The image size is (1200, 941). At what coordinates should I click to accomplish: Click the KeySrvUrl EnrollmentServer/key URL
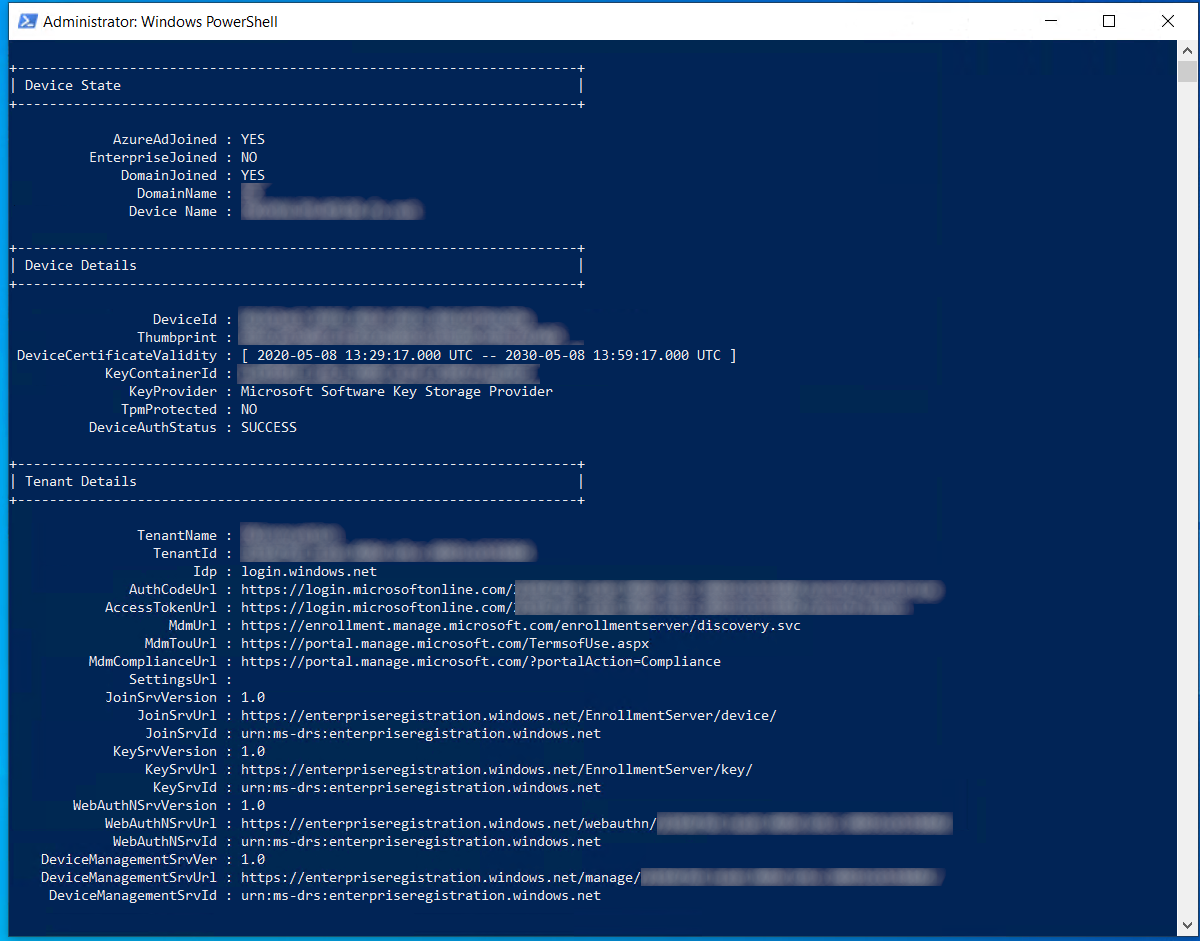click(496, 770)
